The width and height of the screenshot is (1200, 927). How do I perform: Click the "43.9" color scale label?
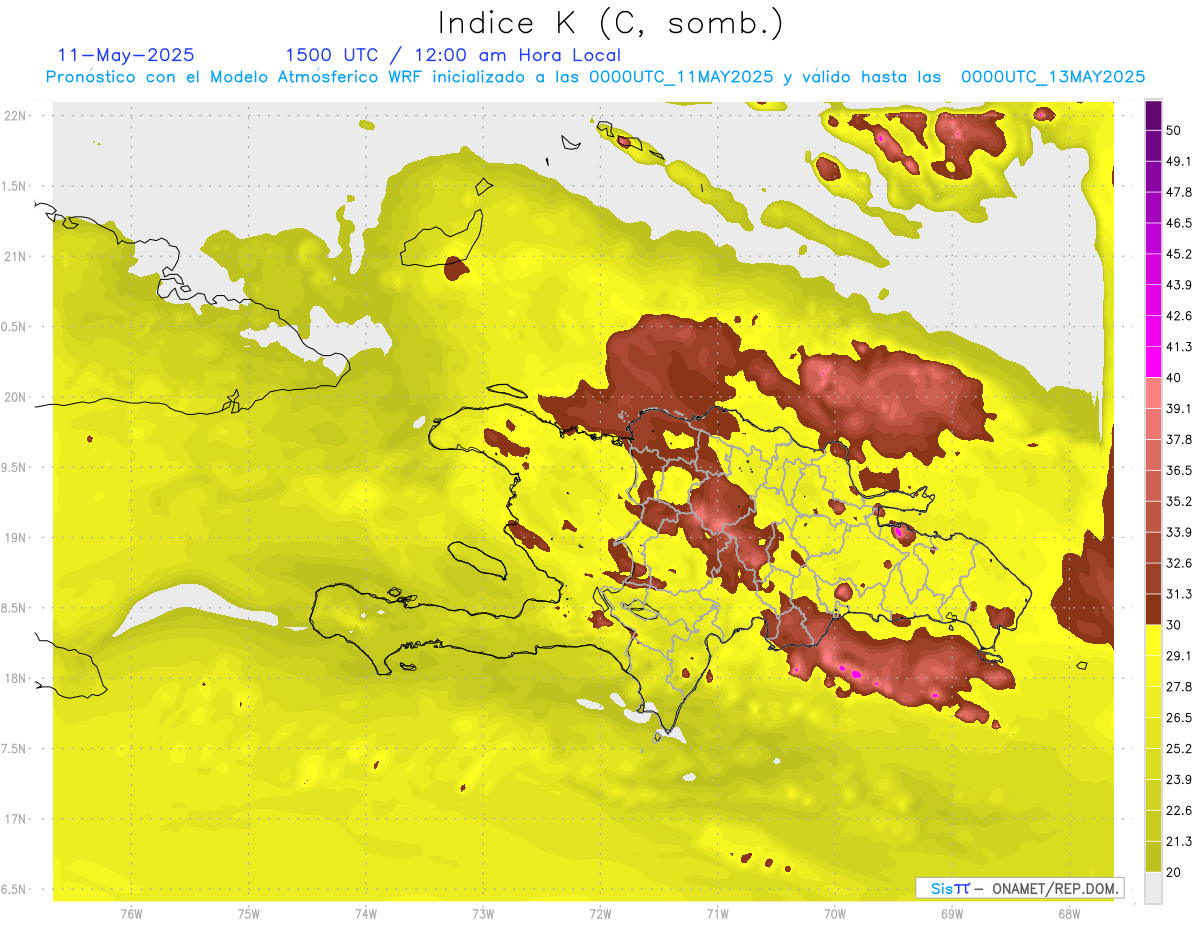click(x=1179, y=285)
